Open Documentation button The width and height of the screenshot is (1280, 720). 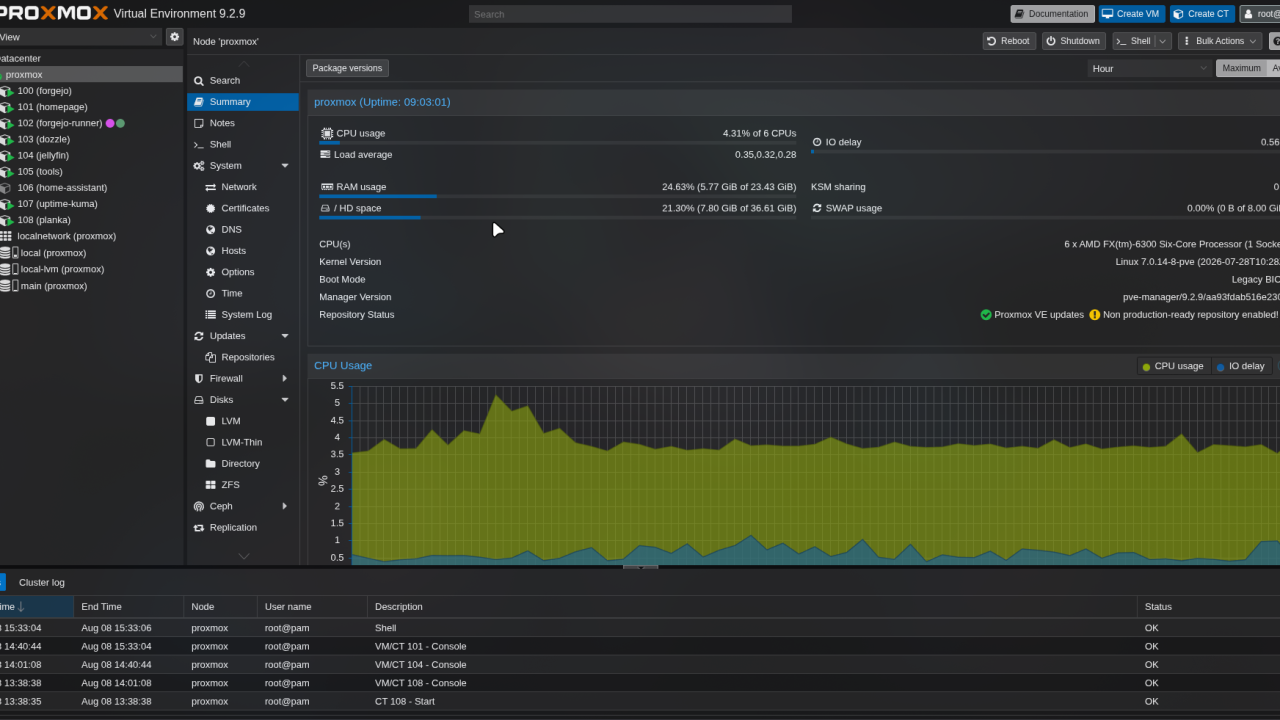1052,14
